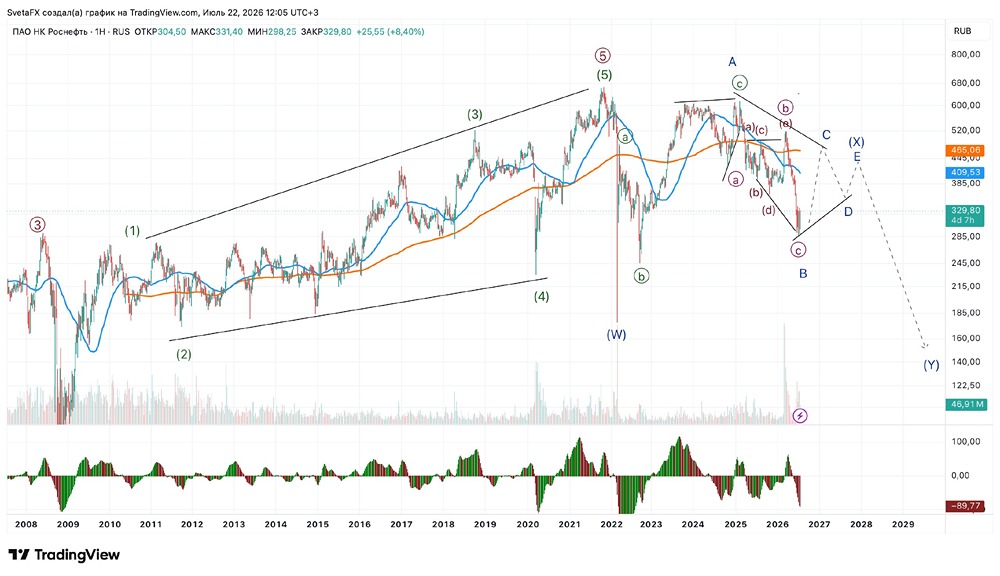The height and width of the screenshot is (576, 1000).
Task: Click the orange 465,06 moving average label
Action: point(965,151)
